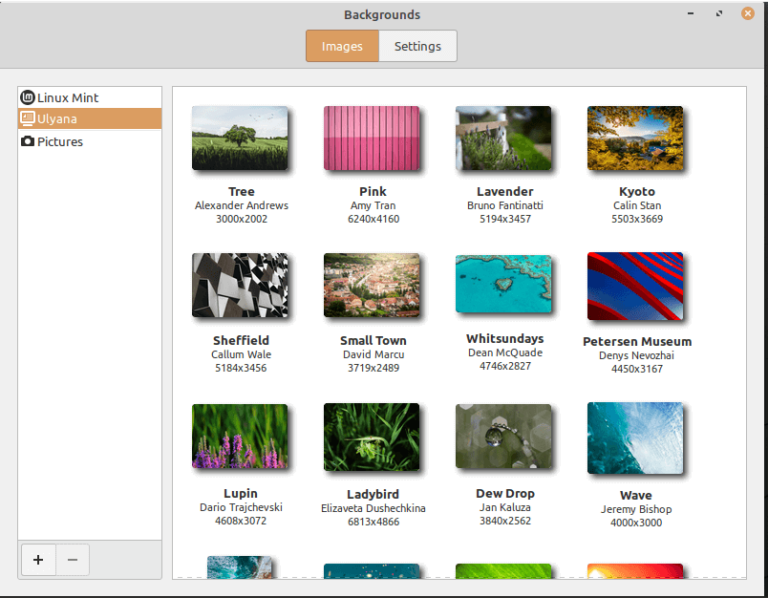The image size is (768, 598).
Task: Click the Pink title label
Action: [x=373, y=191]
